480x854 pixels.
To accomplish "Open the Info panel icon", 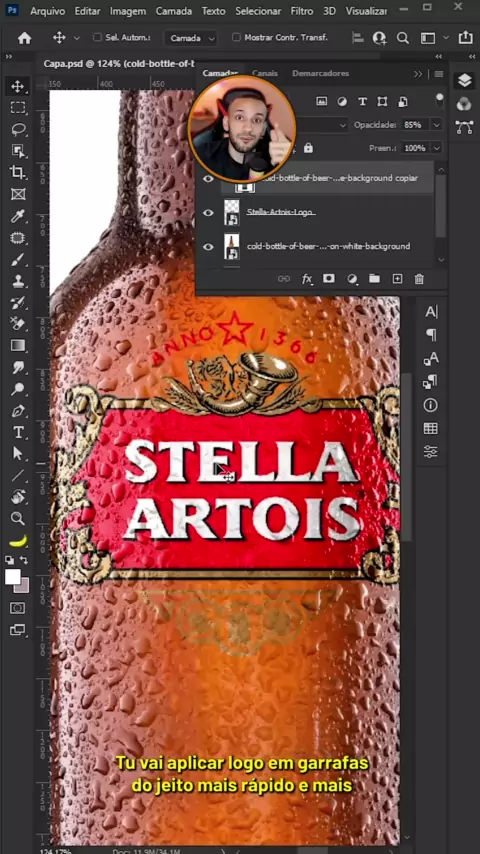I will (x=430, y=405).
